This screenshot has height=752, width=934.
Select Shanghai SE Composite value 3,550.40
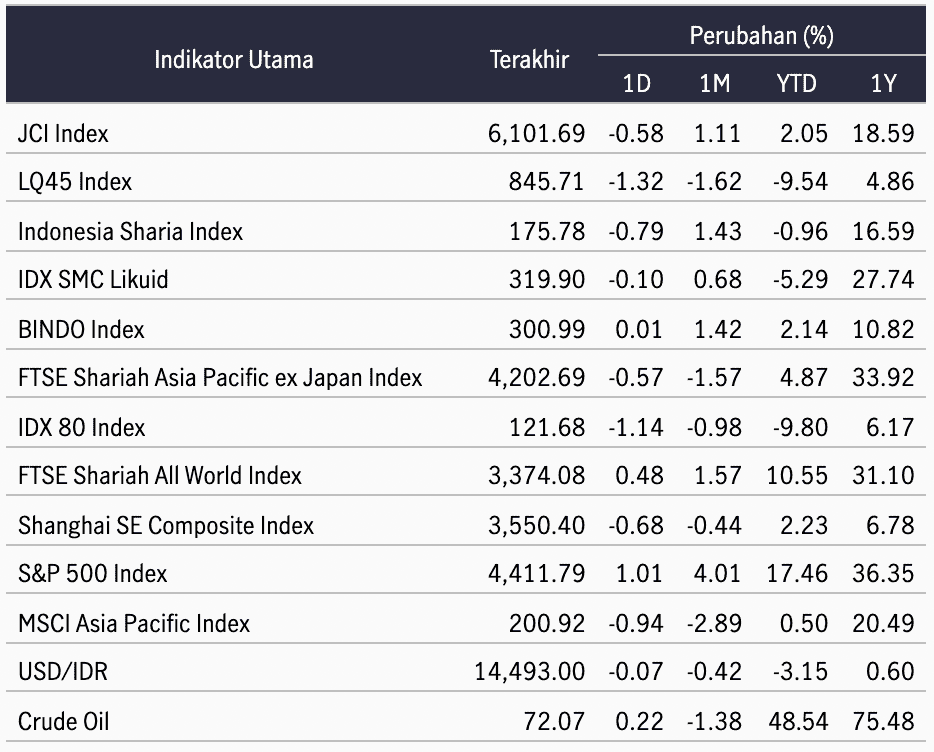(536, 526)
